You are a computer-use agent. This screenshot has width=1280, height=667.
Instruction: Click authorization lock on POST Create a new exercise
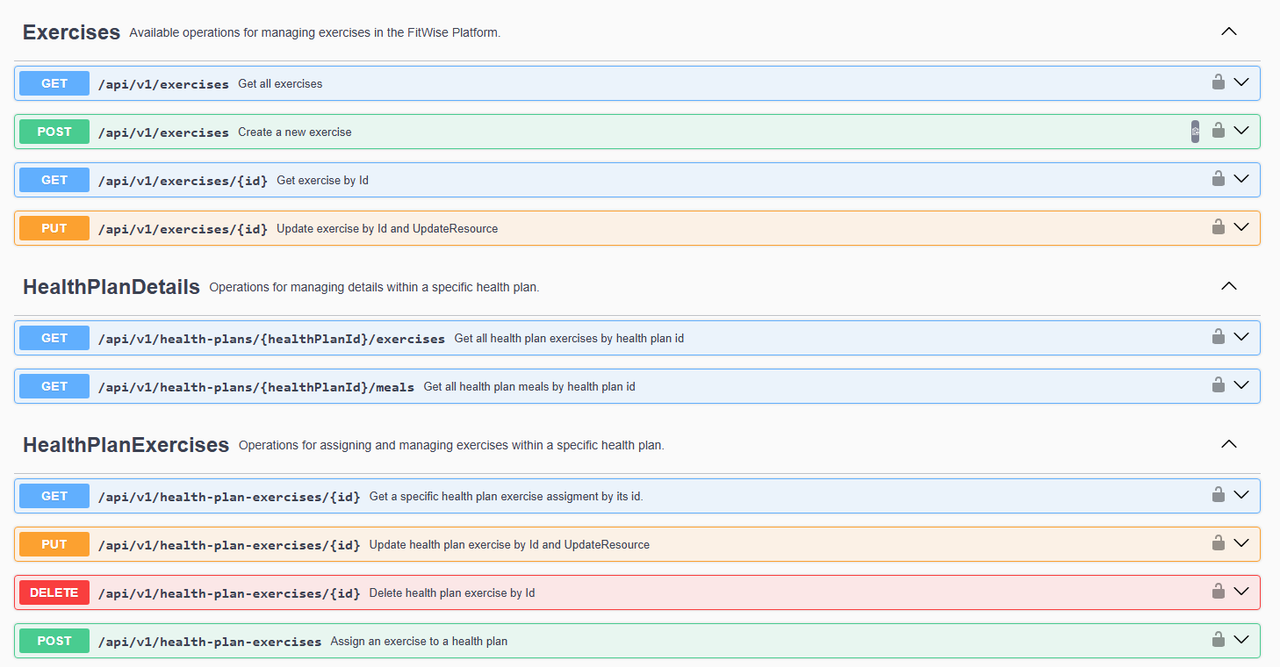pos(1218,130)
